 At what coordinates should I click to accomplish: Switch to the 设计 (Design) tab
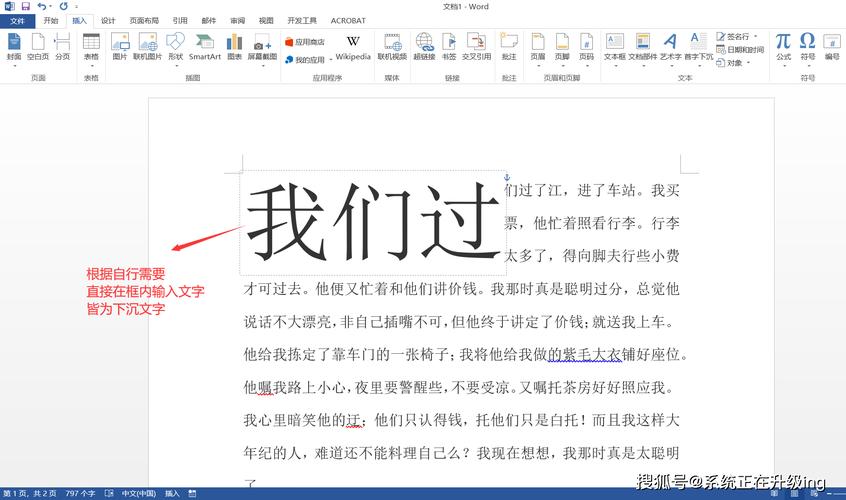(x=108, y=20)
